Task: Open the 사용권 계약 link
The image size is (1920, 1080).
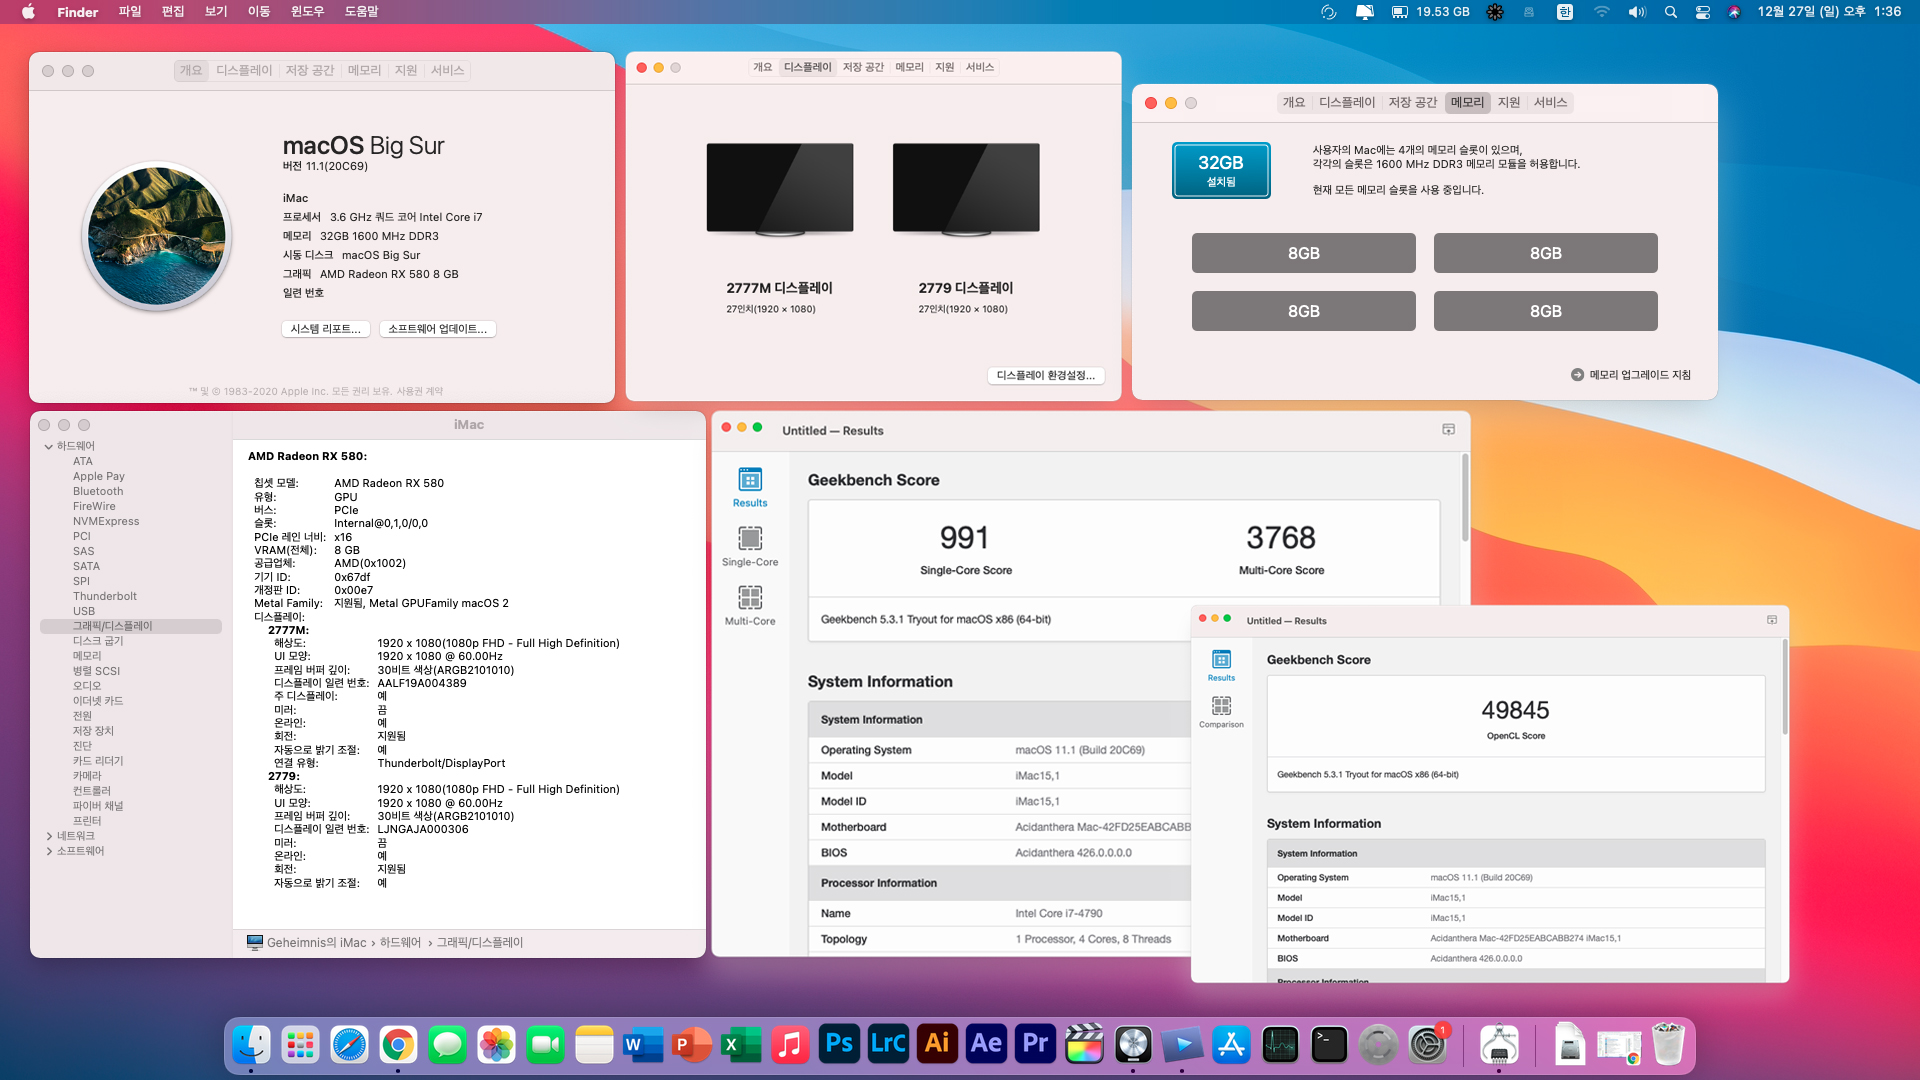Action: 420,391
